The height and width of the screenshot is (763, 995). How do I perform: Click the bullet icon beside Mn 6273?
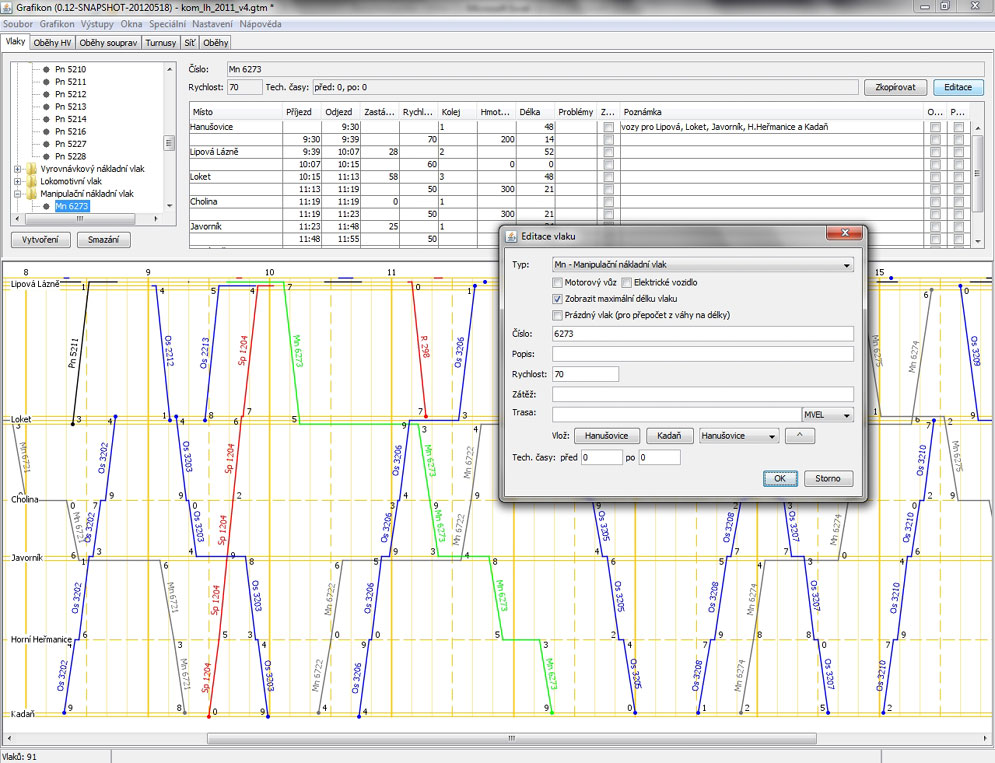46,207
